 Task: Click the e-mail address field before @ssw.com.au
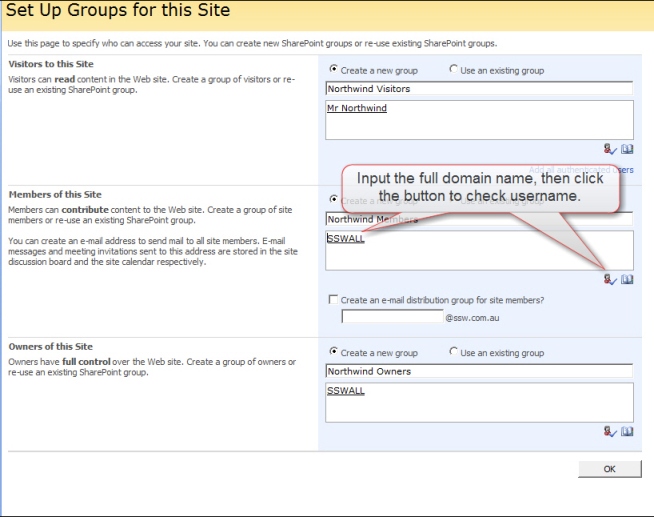point(391,316)
